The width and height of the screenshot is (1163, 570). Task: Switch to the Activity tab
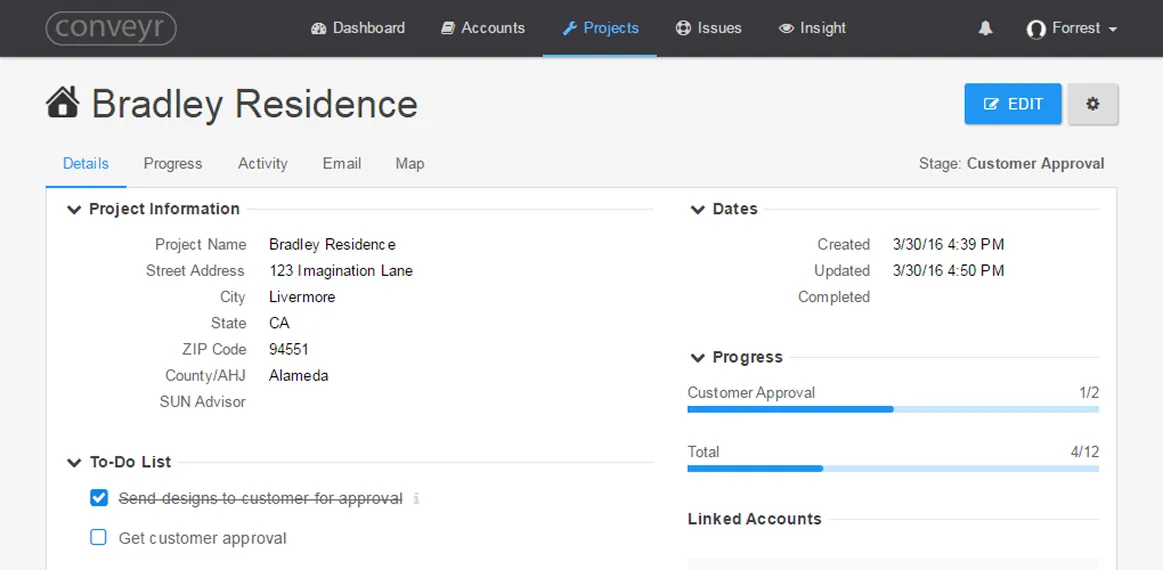262,164
